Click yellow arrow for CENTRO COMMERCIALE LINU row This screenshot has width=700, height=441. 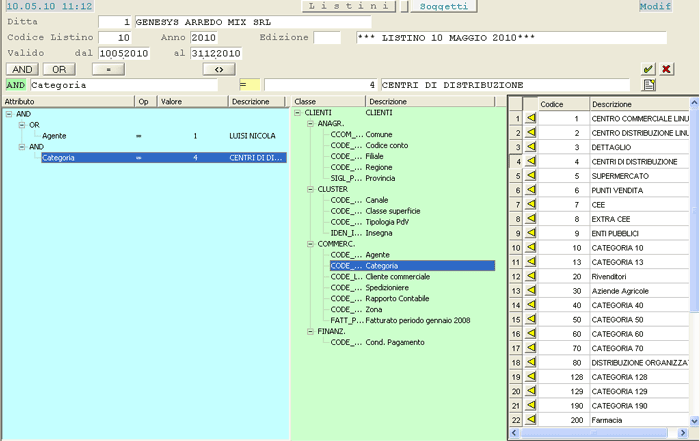point(531,118)
